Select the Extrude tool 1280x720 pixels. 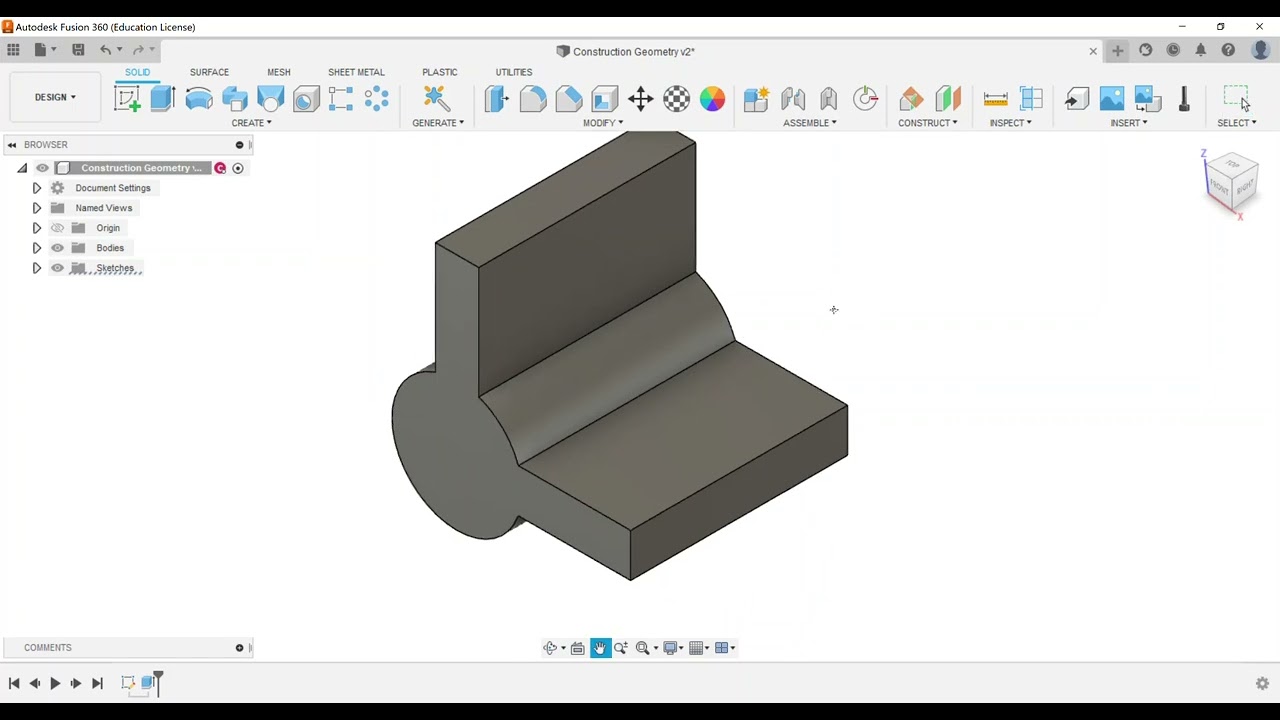[163, 98]
